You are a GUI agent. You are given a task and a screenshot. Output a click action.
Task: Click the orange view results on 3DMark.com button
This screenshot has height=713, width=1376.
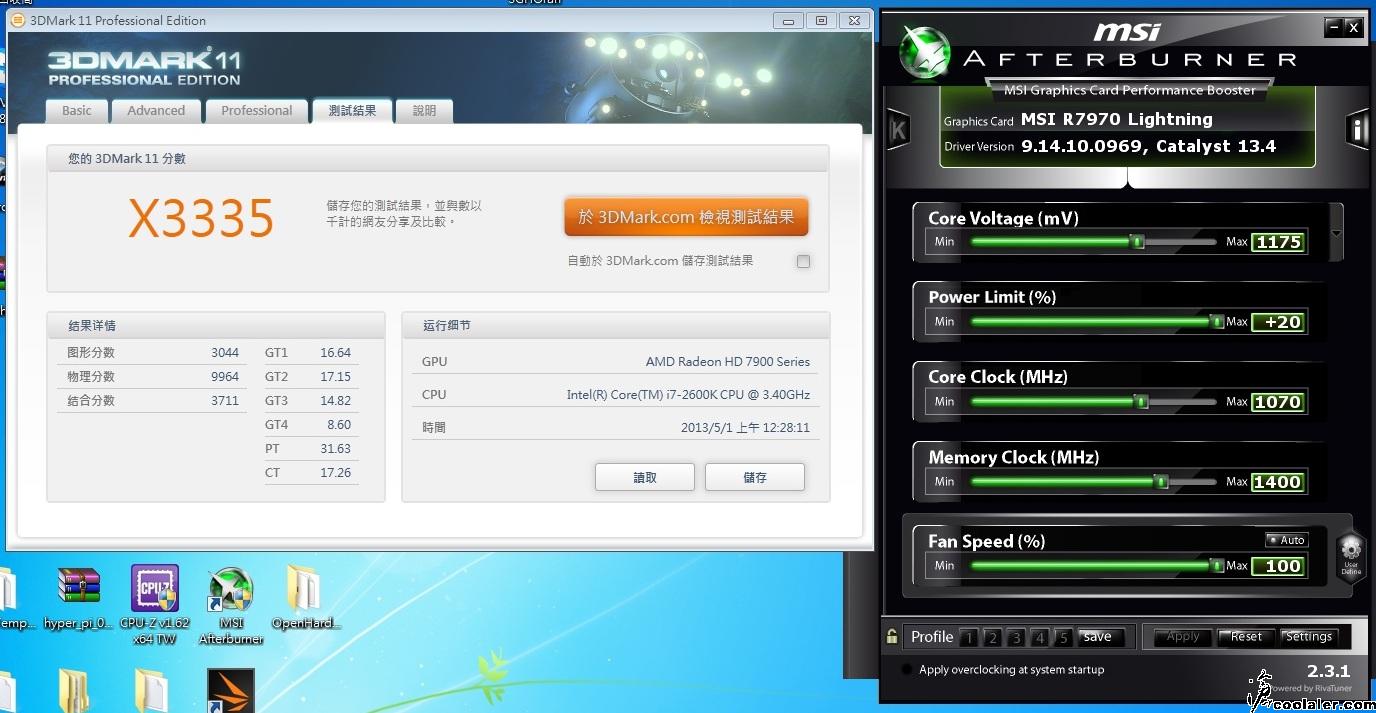tap(686, 217)
